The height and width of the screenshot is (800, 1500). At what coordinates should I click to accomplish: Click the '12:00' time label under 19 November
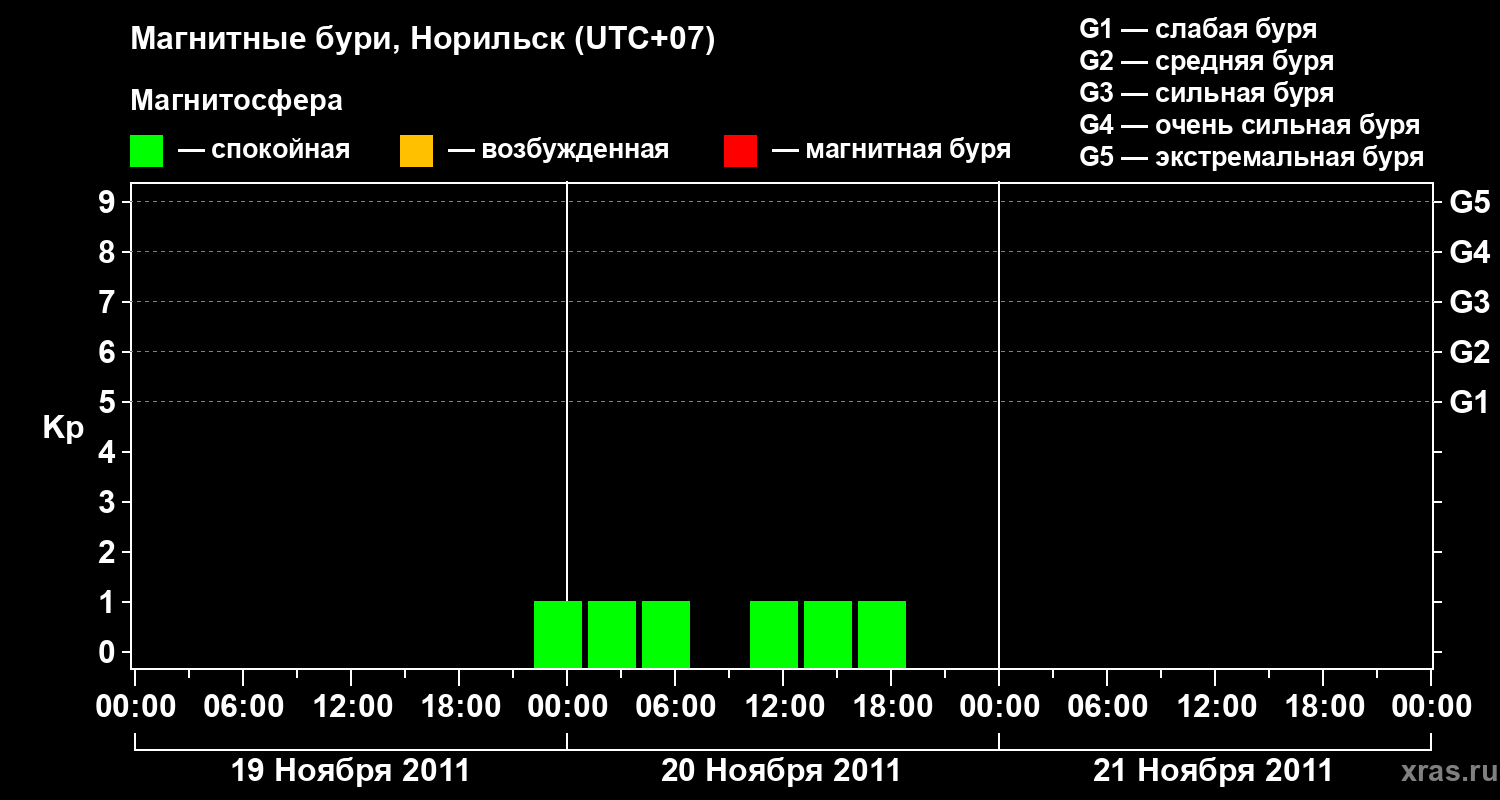352,707
